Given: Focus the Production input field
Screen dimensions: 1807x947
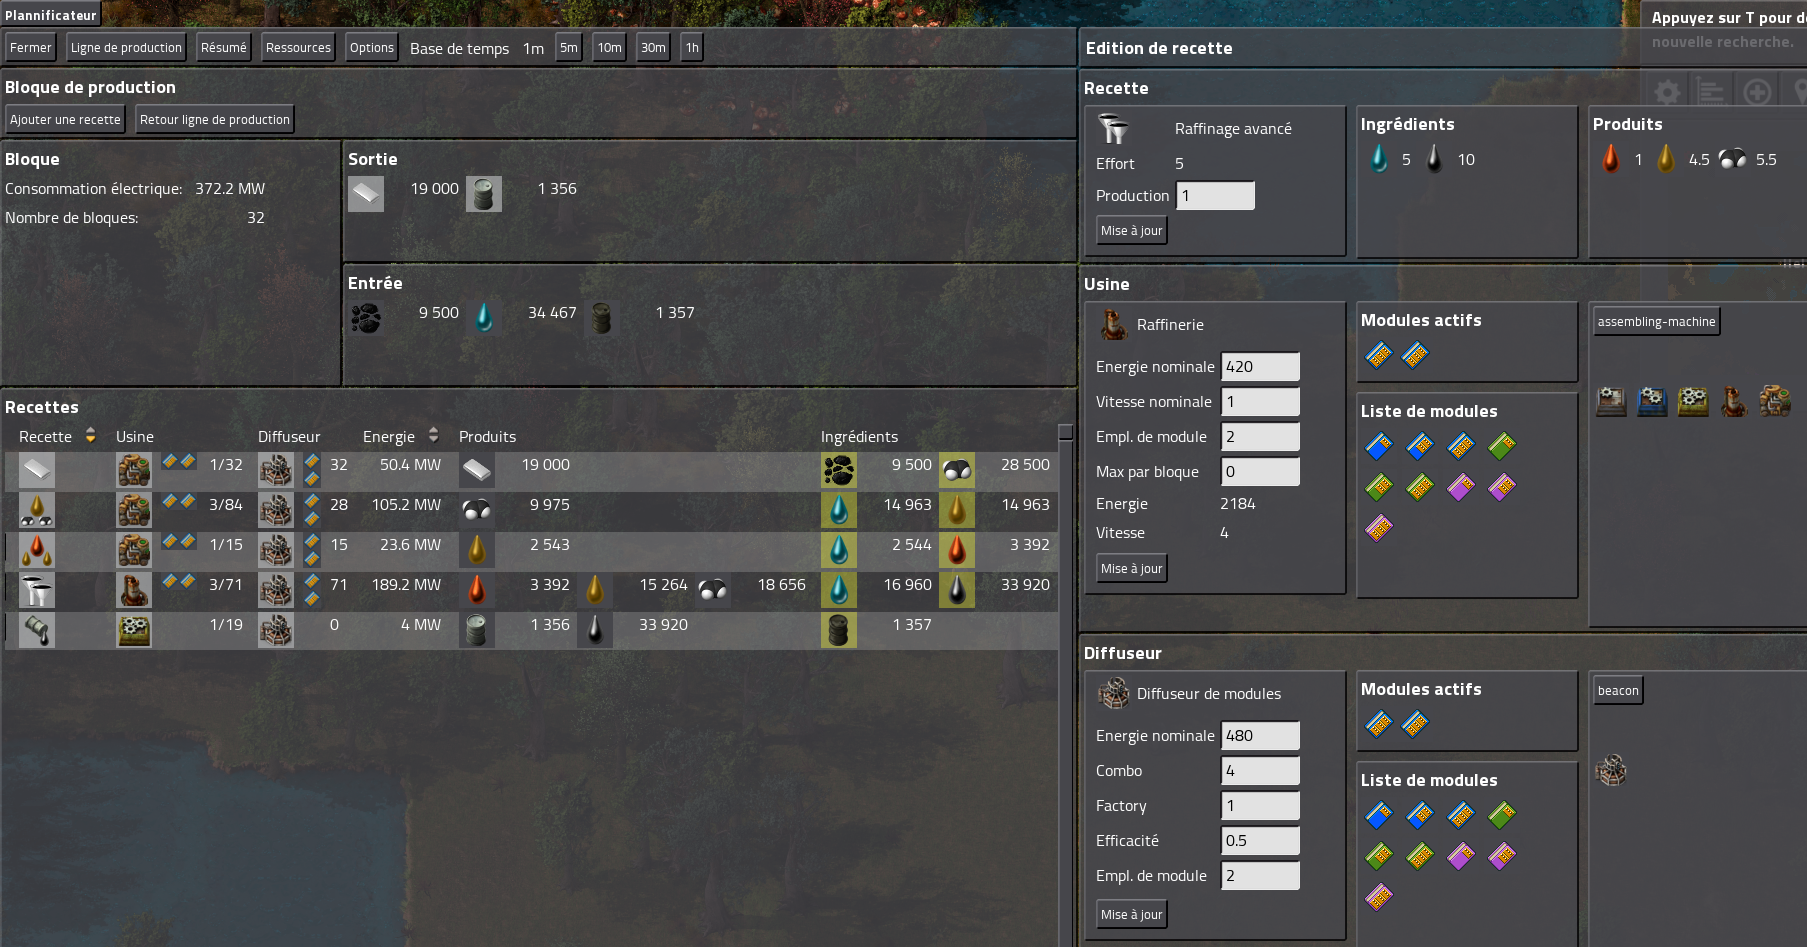Looking at the screenshot, I should (1216, 195).
